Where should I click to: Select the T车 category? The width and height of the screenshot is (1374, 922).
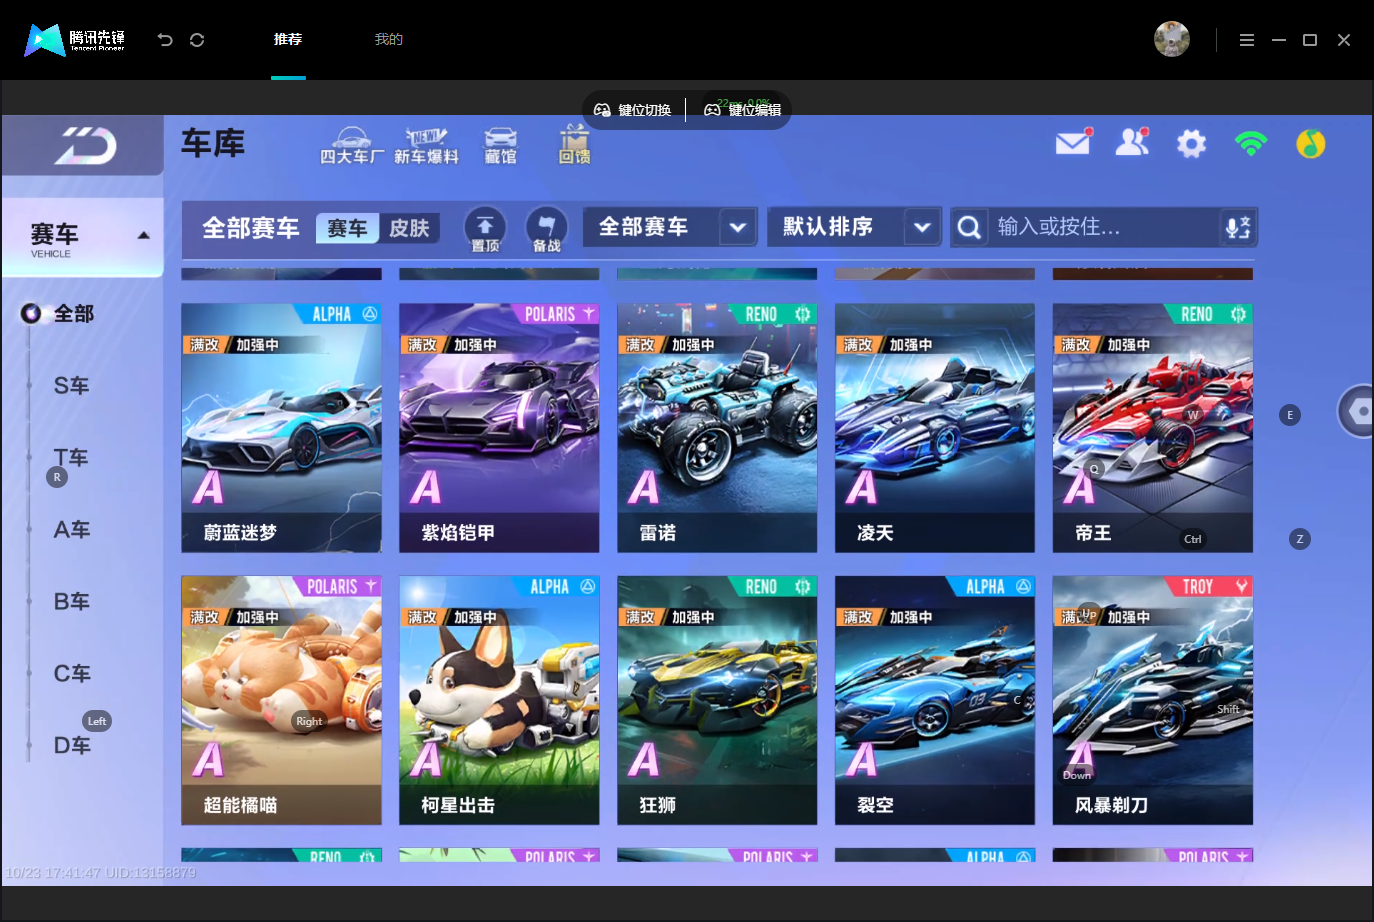pyautogui.click(x=71, y=458)
